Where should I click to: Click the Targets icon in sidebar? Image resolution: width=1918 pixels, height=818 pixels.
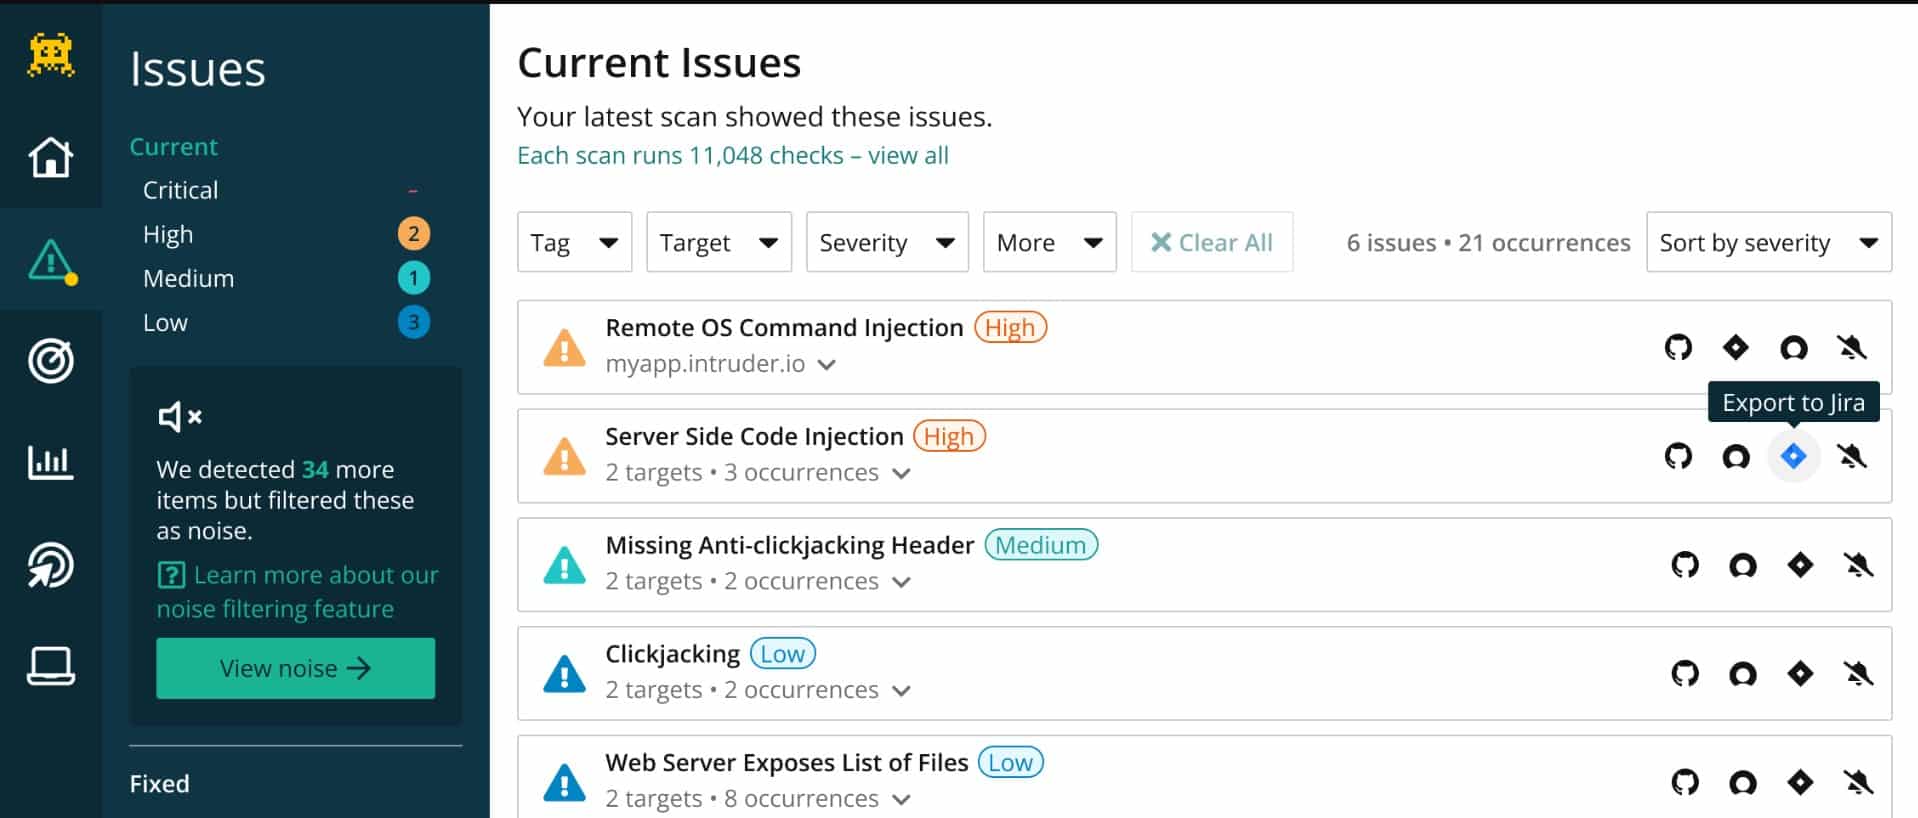pyautogui.click(x=50, y=361)
